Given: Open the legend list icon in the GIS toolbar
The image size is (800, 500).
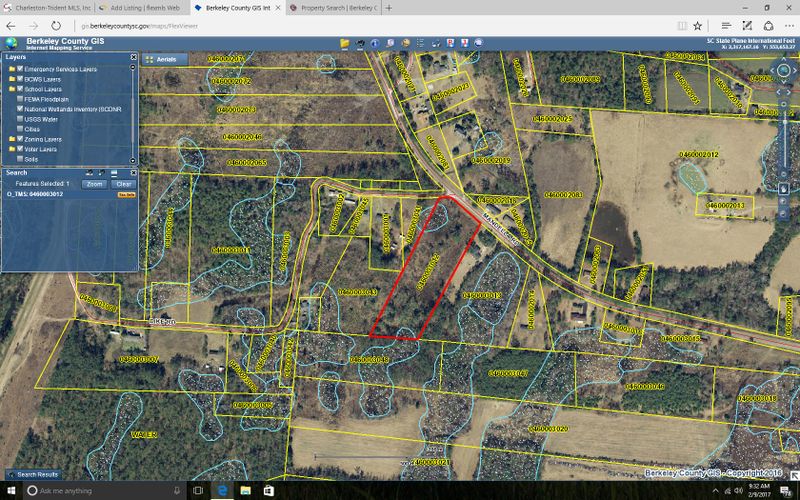Looking at the screenshot, I should 420,43.
